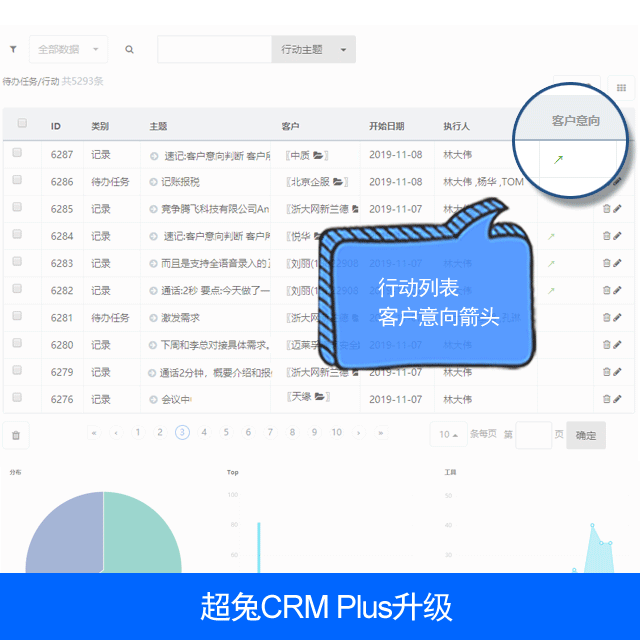Select the checkbox for row 6284
Image resolution: width=640 pixels, height=640 pixels.
point(17,234)
